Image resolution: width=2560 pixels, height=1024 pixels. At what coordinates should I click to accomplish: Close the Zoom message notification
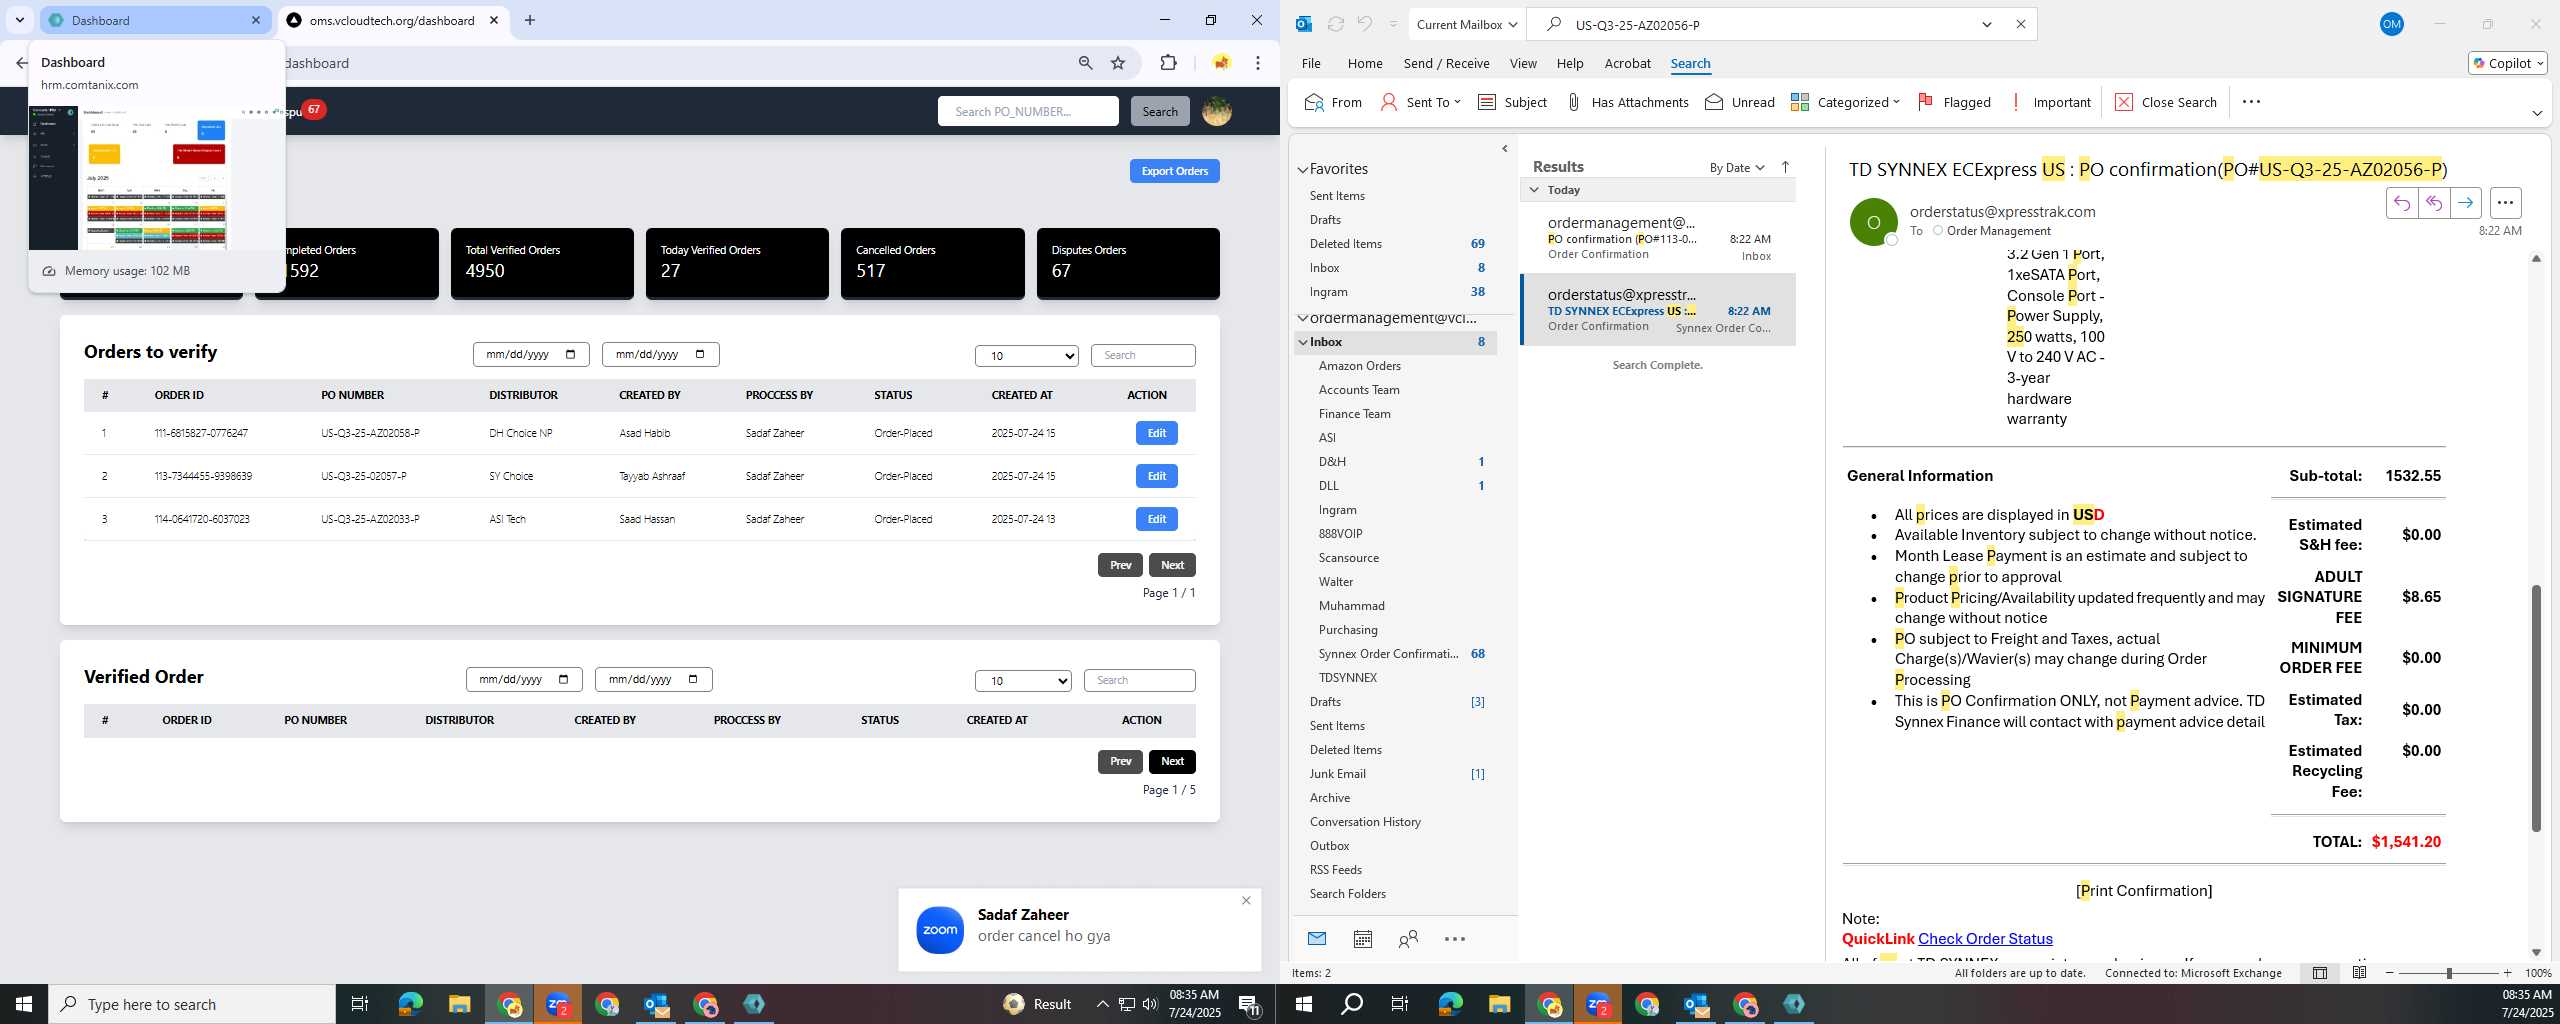pos(1246,900)
